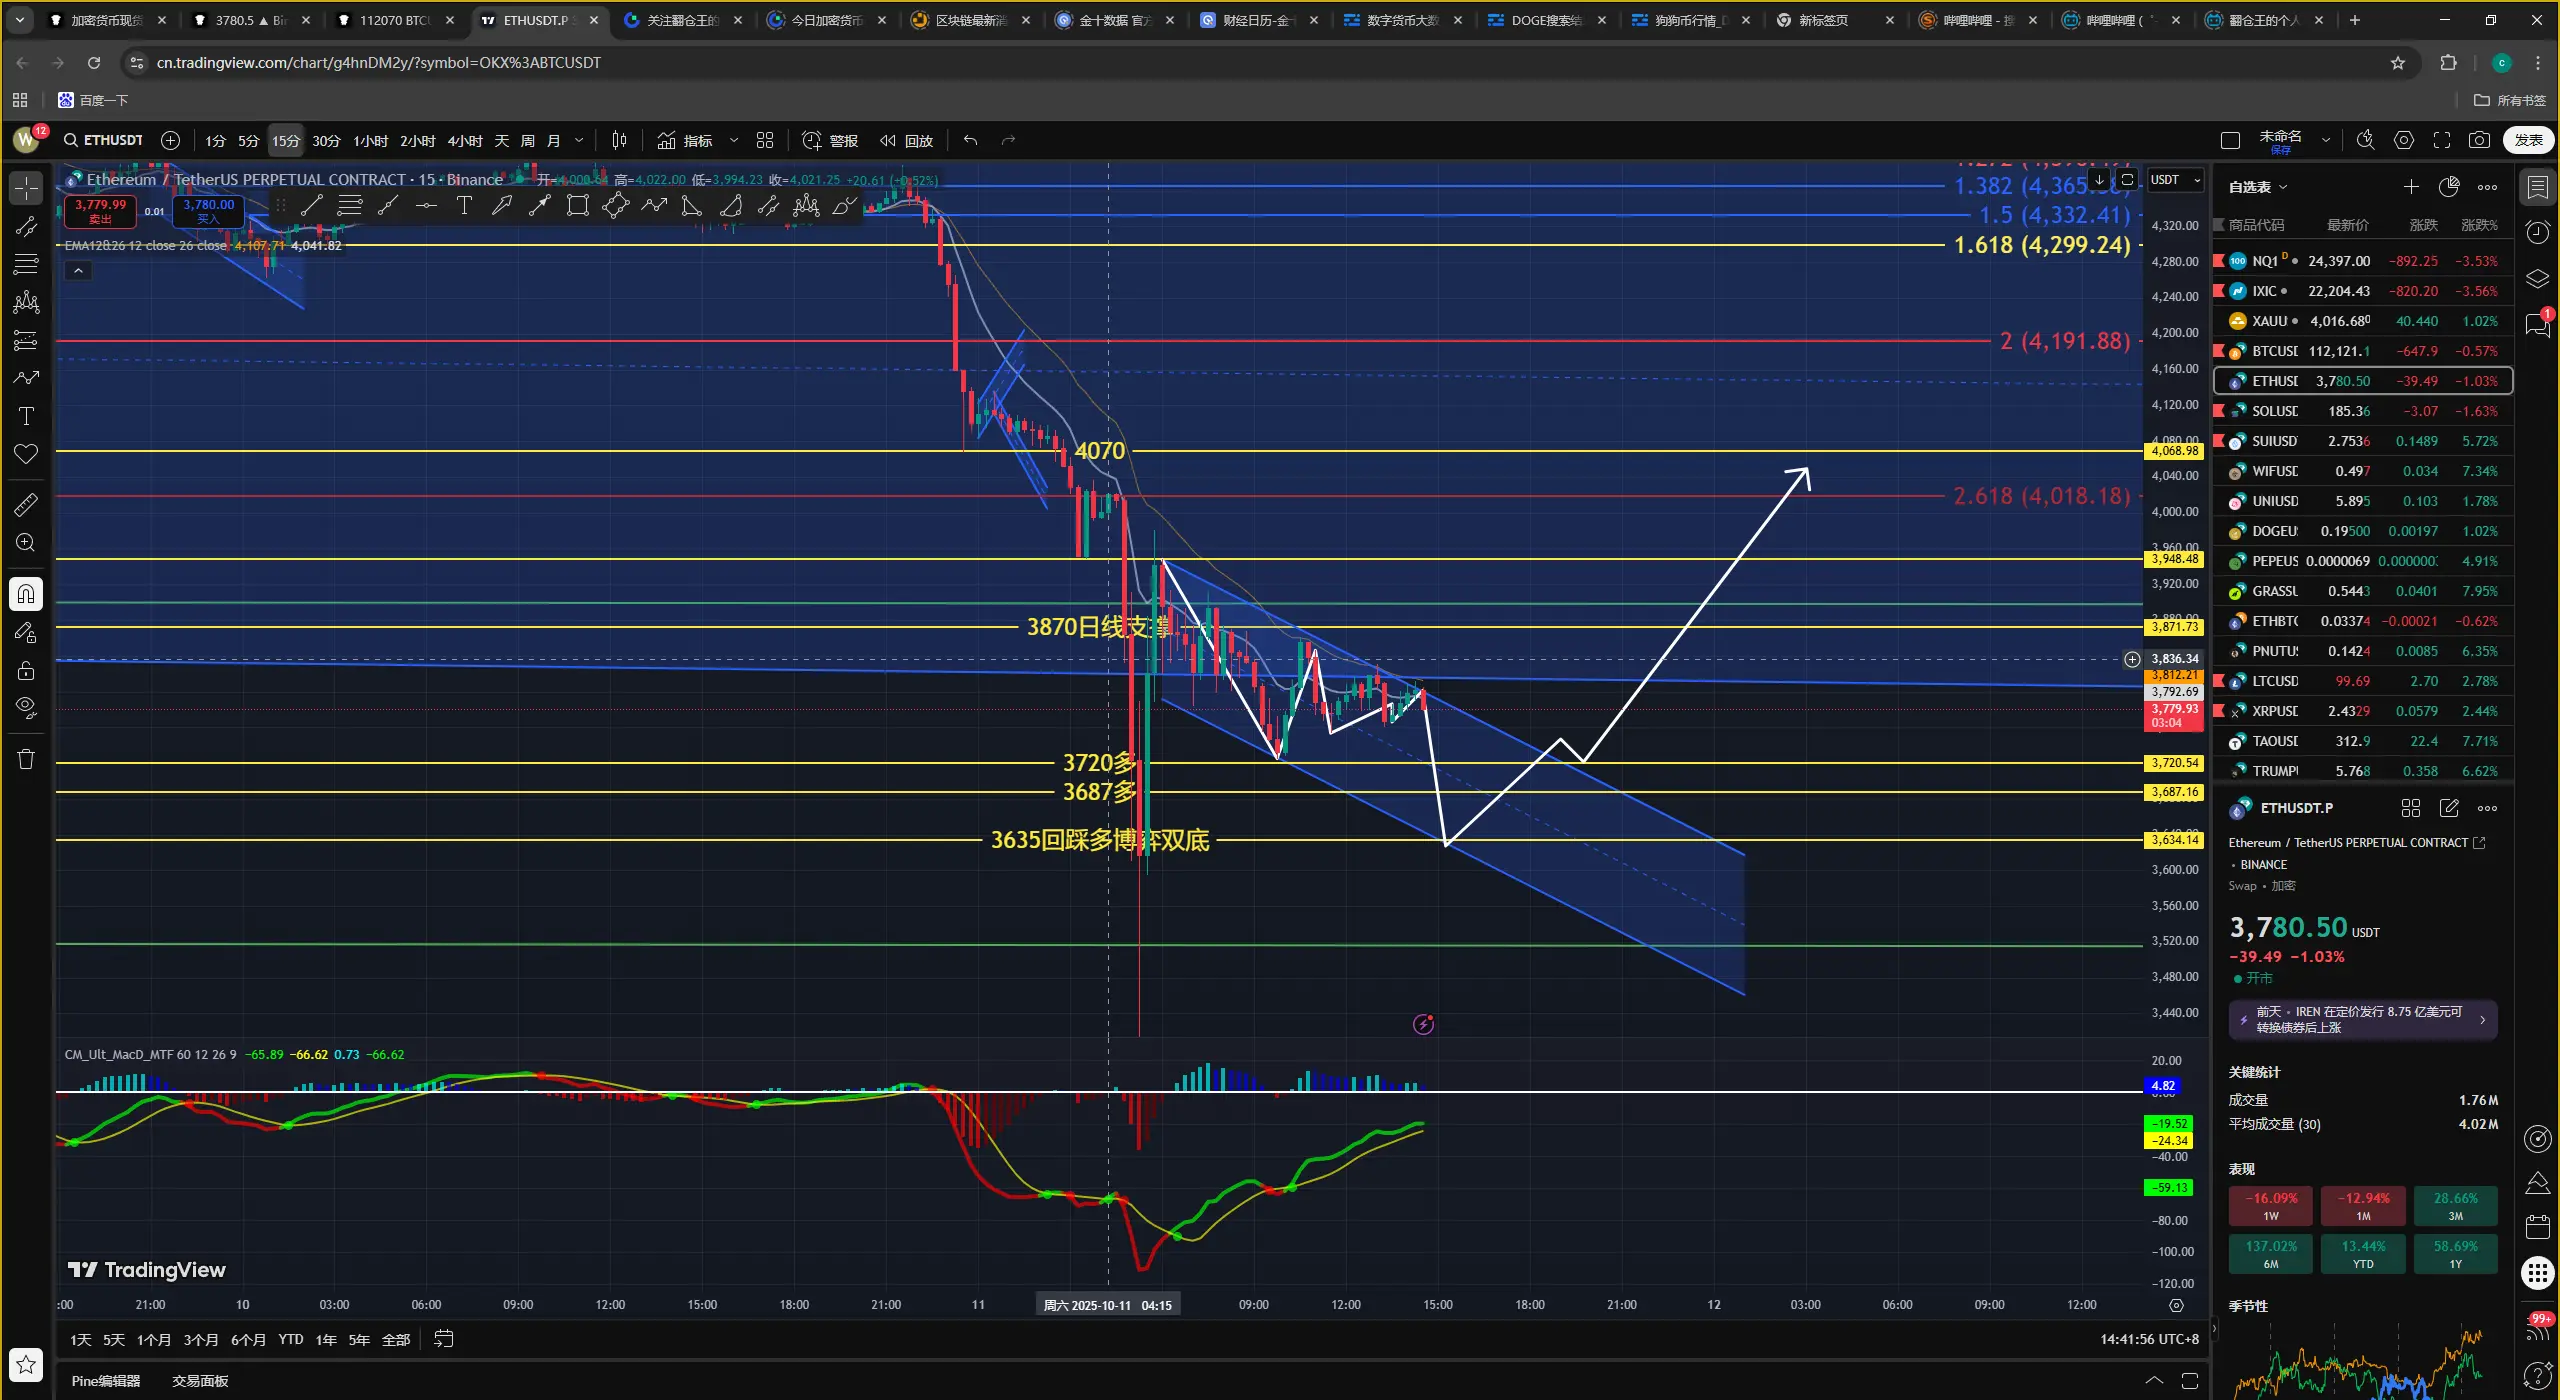2560x1400 pixels.
Task: Click the 发表 publish button
Action: click(x=2528, y=140)
